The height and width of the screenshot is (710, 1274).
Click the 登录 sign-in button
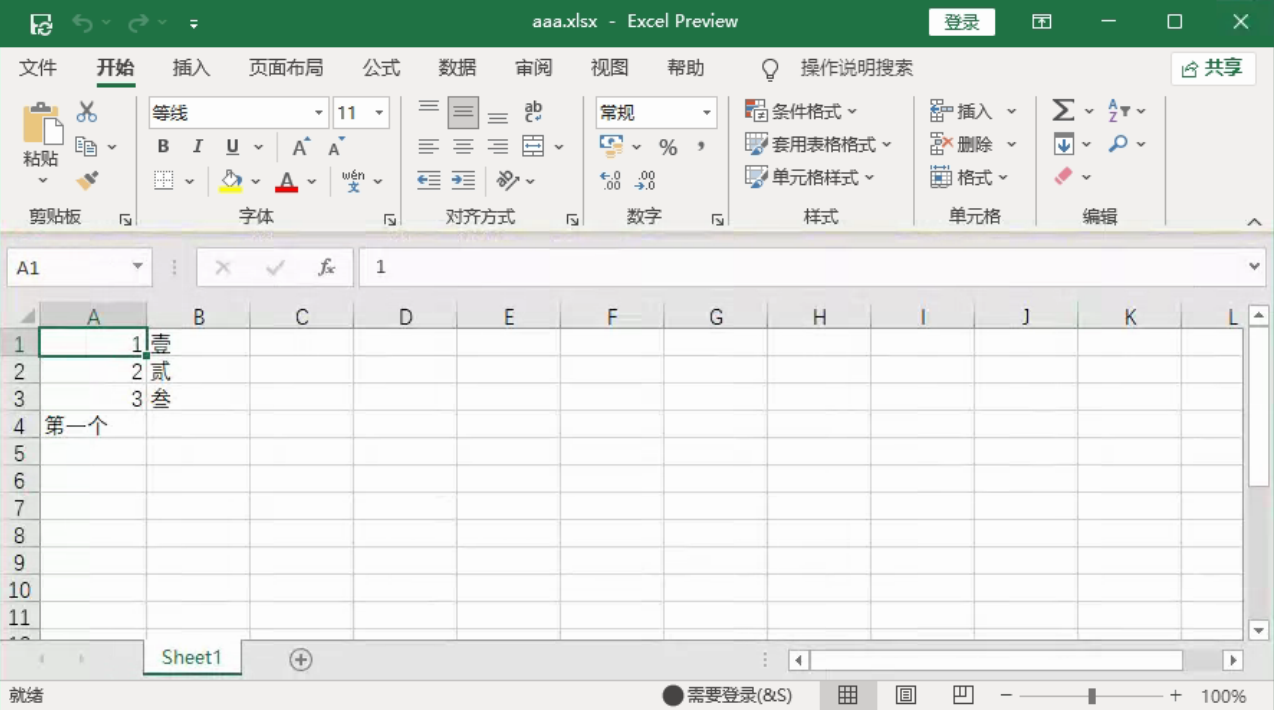(x=961, y=22)
